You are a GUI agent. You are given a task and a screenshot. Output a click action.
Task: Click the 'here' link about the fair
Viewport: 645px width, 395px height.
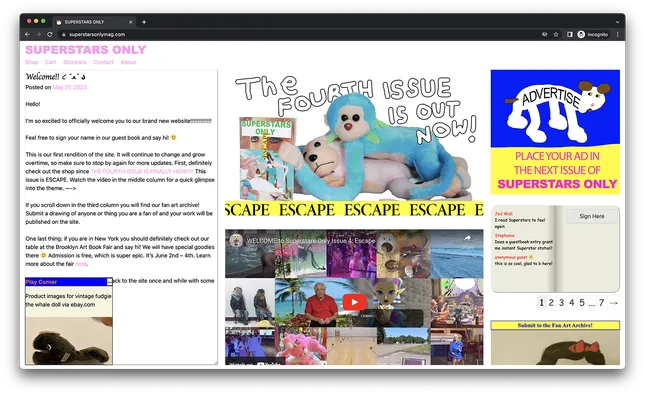pyautogui.click(x=81, y=264)
